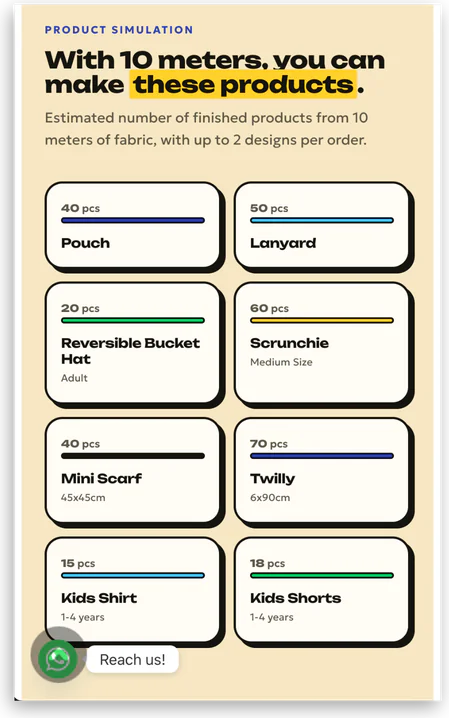The height and width of the screenshot is (718, 449).
Task: Open the Twilly 6x90cm card
Action: tap(322, 470)
